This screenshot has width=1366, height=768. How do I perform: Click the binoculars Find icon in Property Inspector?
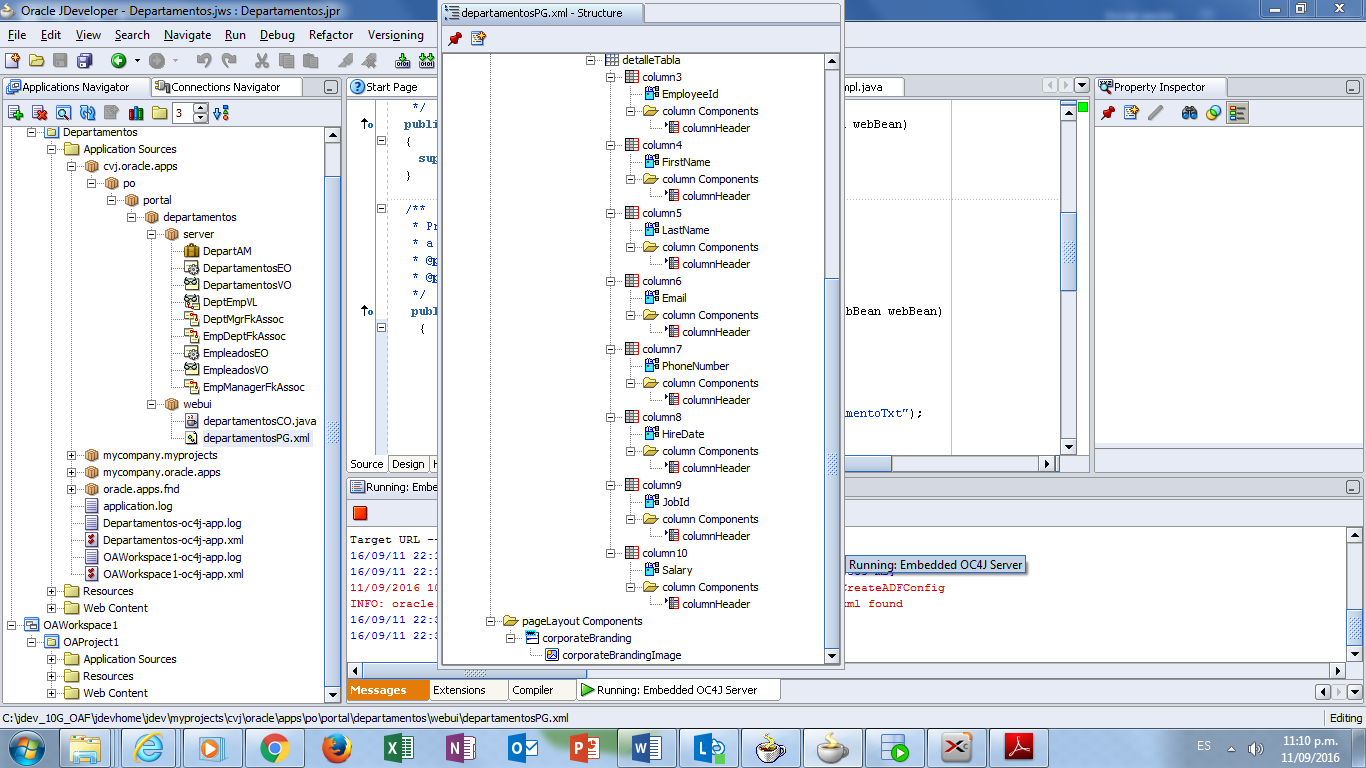point(1189,113)
